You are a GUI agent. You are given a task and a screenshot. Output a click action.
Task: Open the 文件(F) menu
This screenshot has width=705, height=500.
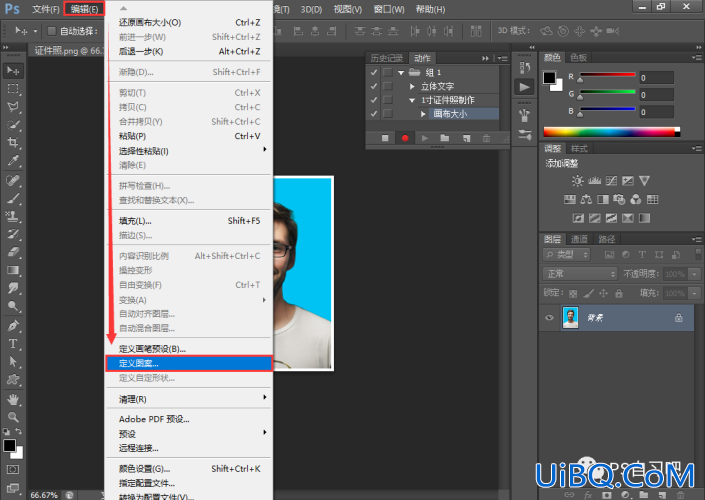click(x=46, y=9)
